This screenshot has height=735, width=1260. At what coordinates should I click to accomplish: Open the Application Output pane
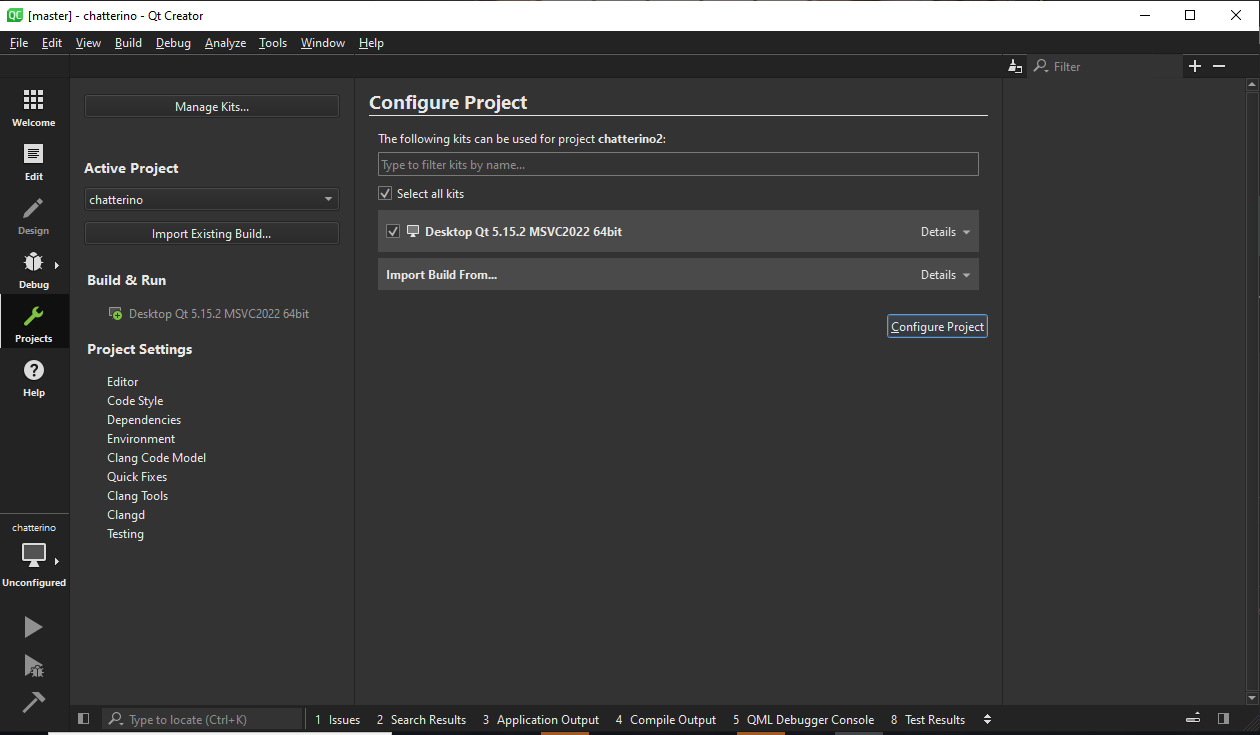(x=540, y=720)
